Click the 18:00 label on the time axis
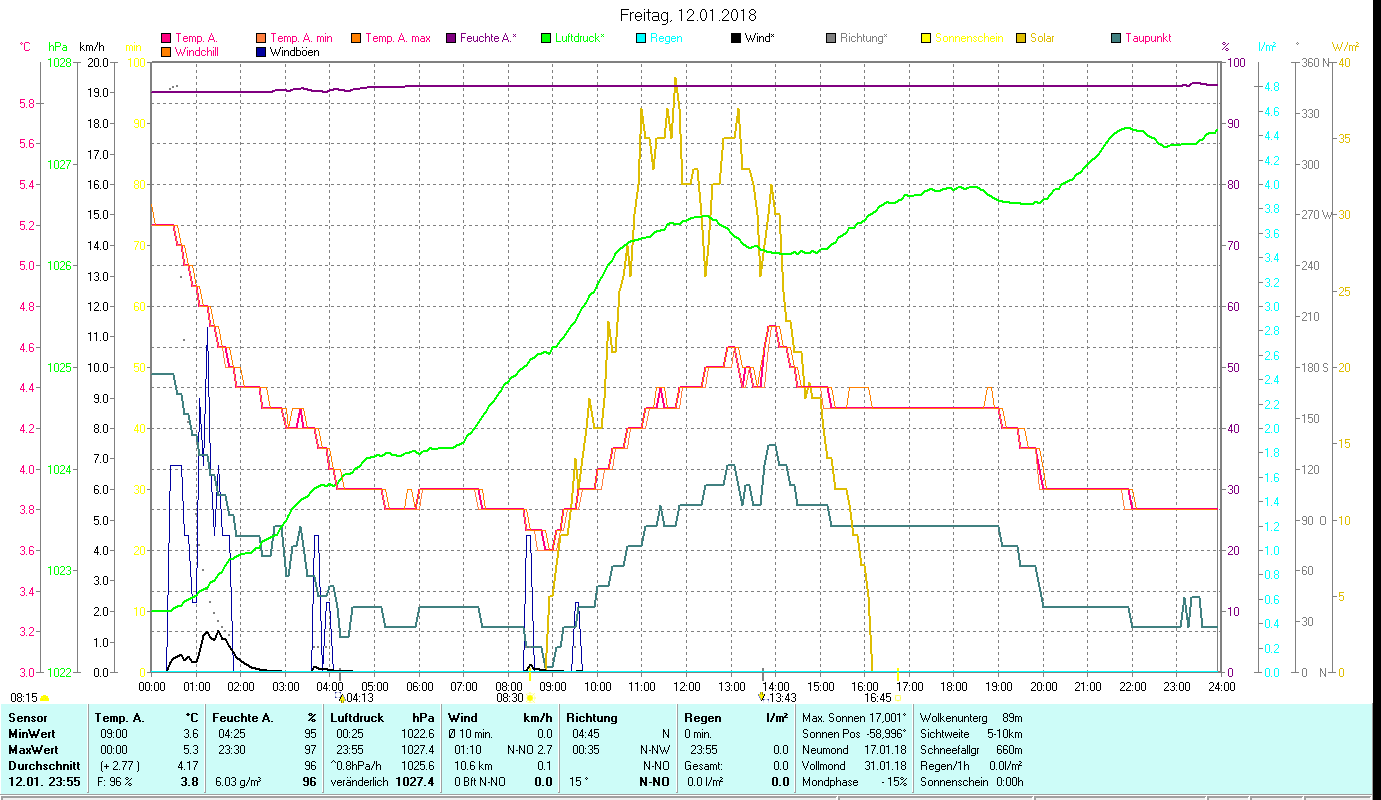 pos(954,686)
